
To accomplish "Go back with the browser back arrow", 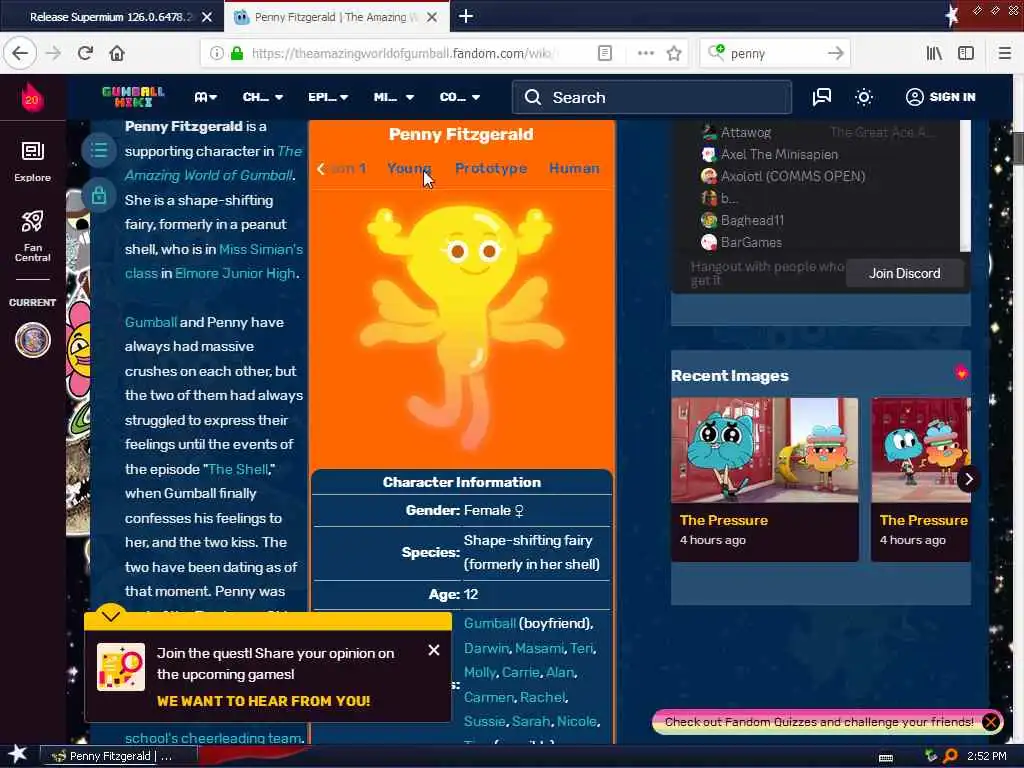I will (x=20, y=53).
